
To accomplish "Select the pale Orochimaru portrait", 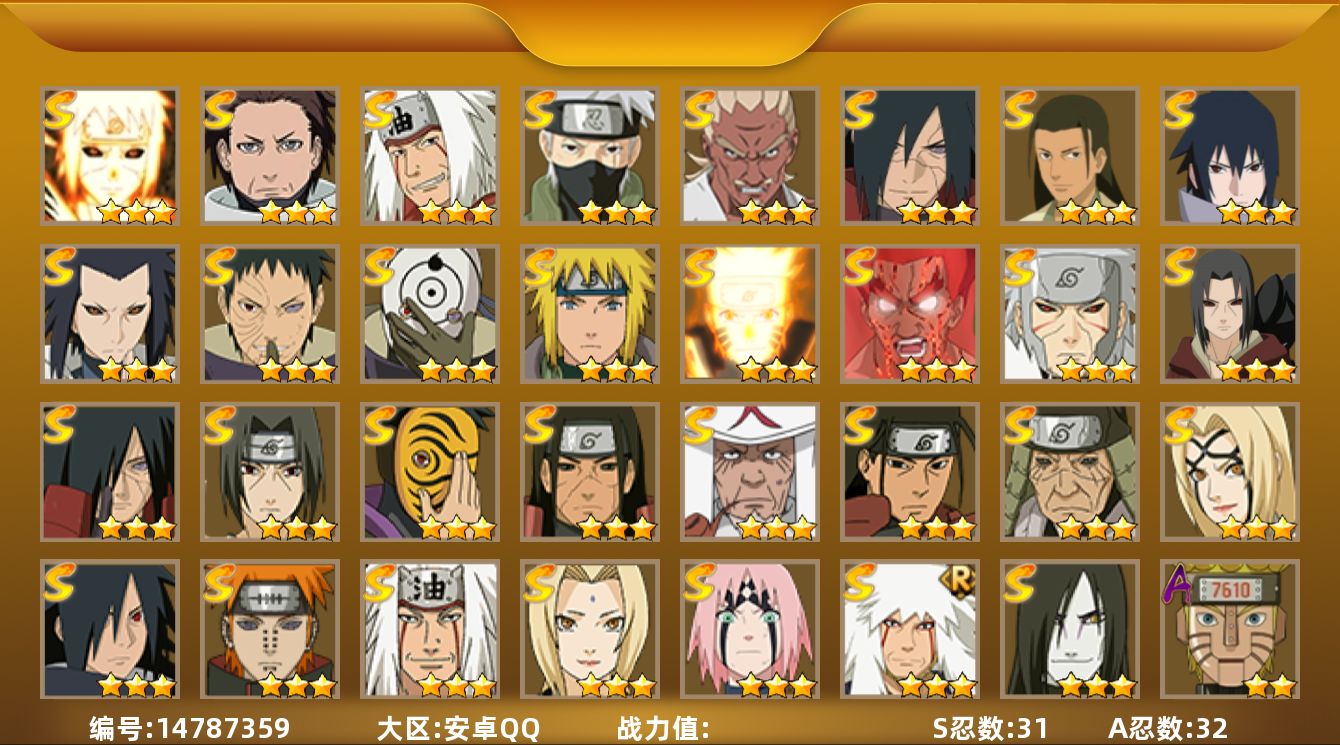I will (1069, 629).
